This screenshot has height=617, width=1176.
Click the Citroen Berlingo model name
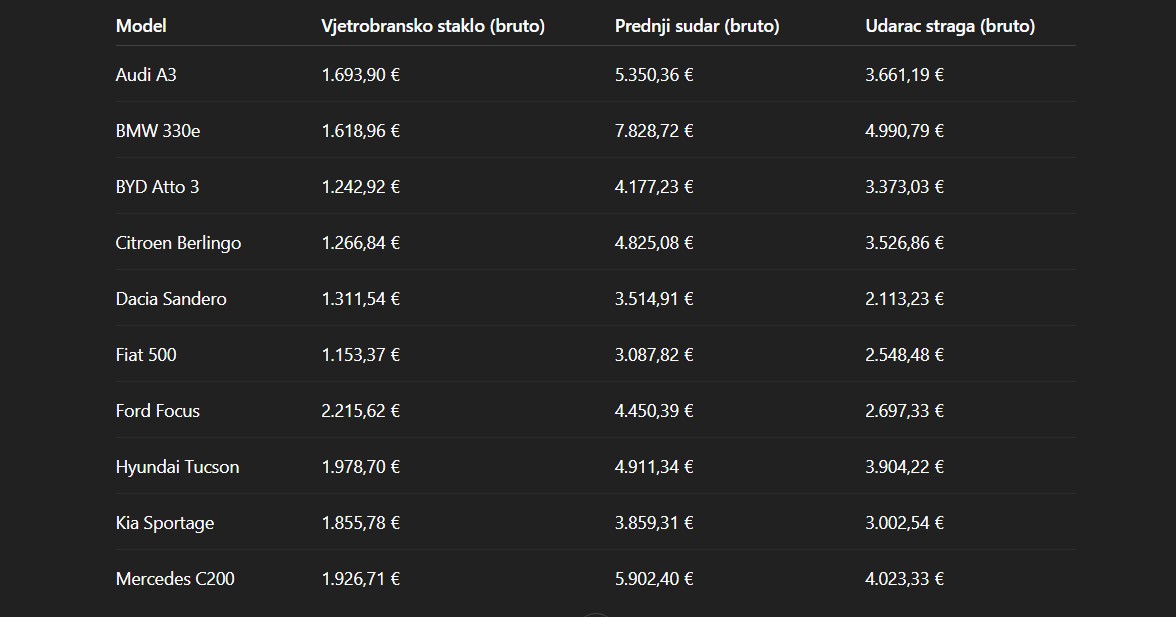click(178, 242)
